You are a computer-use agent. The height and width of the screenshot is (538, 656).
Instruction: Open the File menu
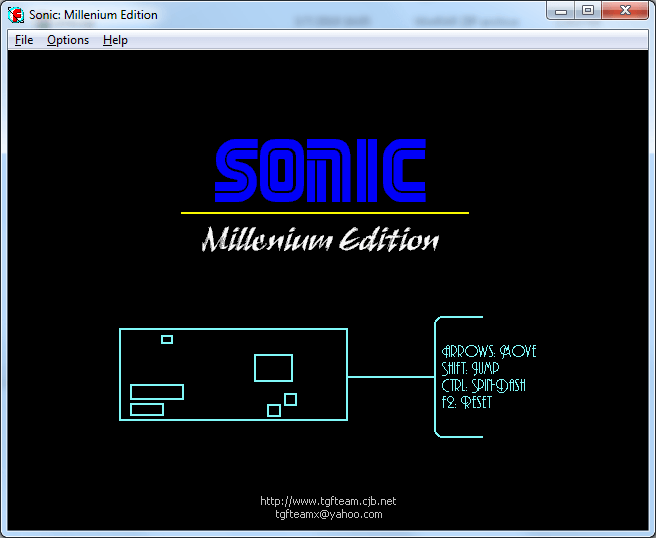(x=24, y=40)
